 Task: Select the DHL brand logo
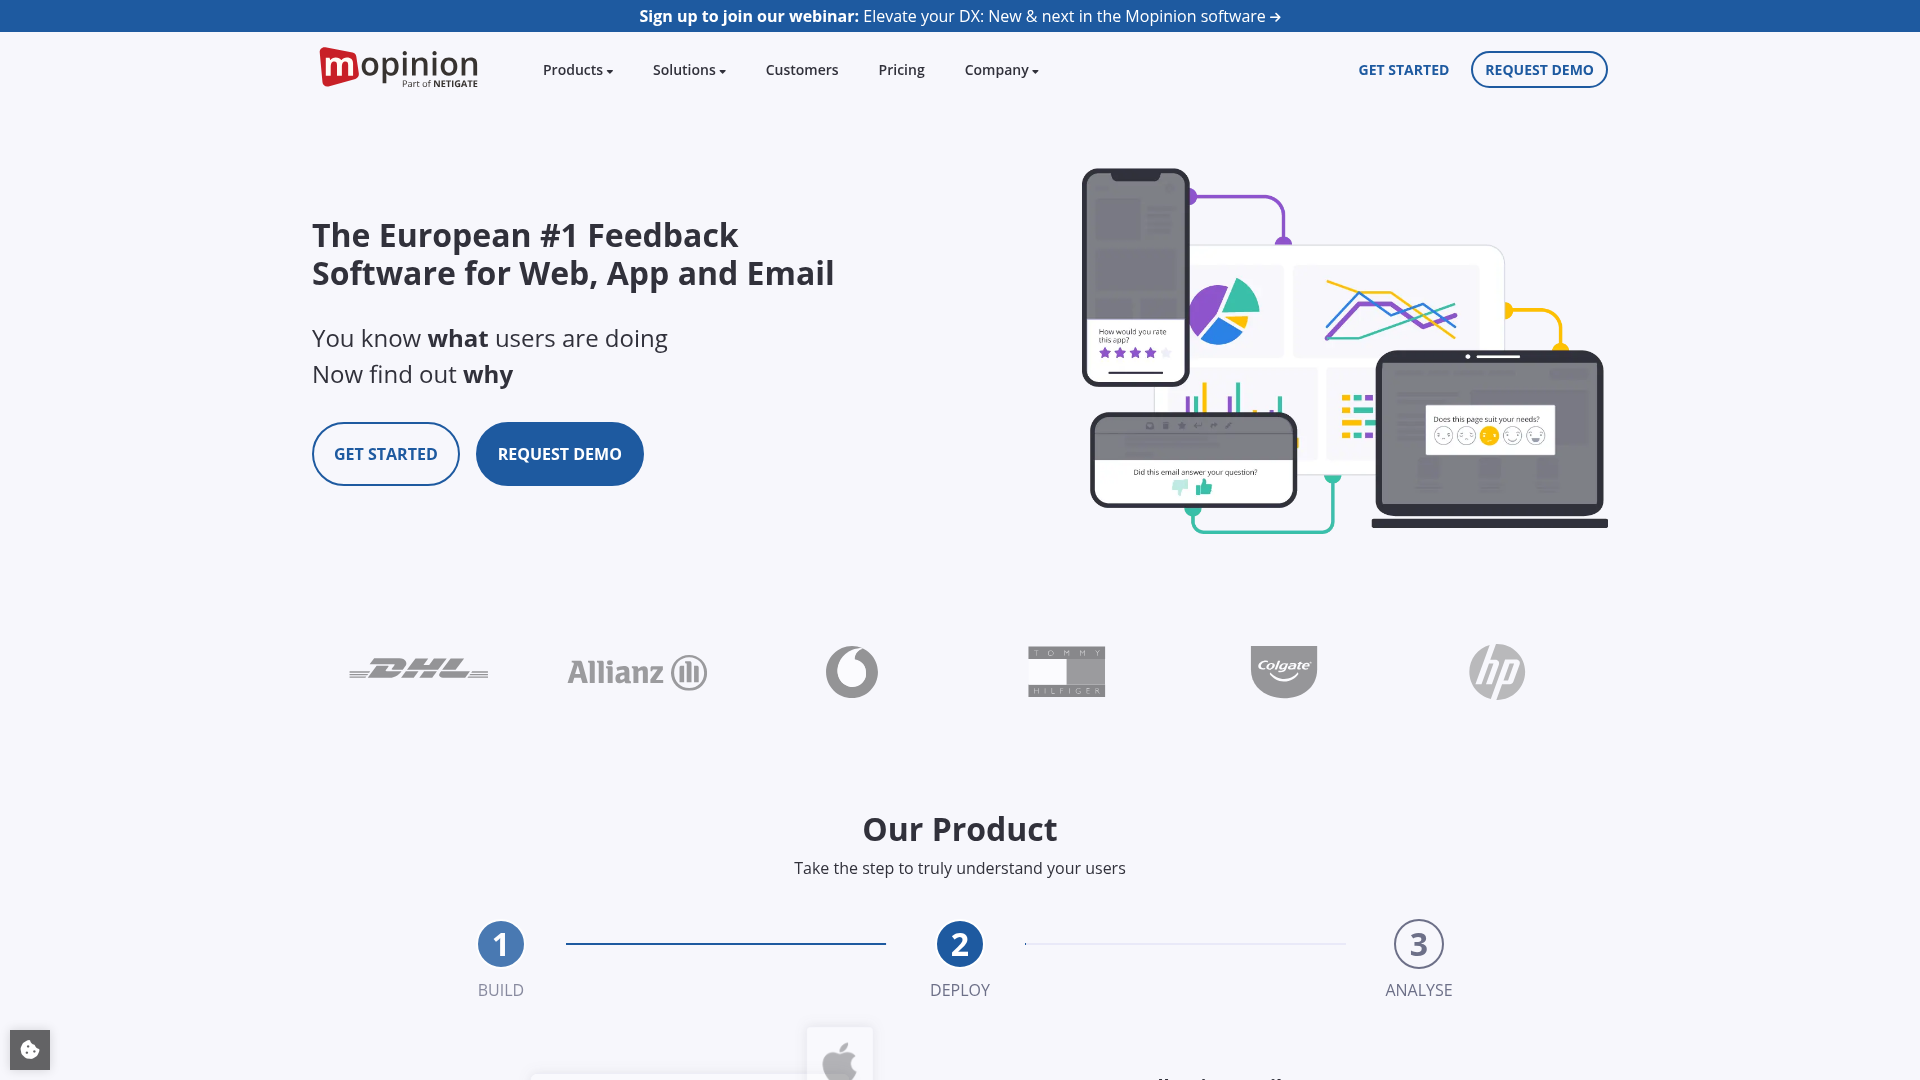click(x=418, y=671)
